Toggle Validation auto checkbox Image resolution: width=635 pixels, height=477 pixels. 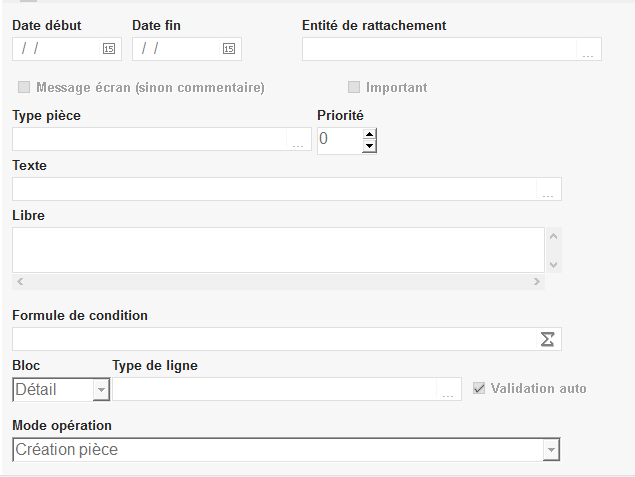[479, 388]
